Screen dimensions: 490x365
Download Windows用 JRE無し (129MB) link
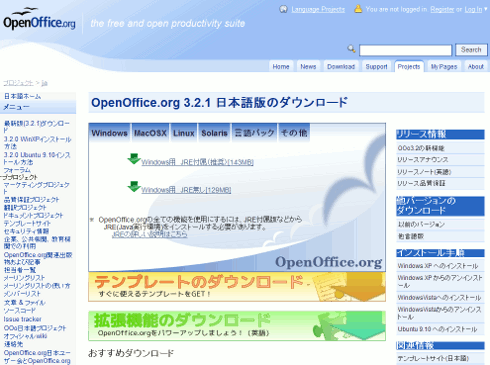pyautogui.click(x=186, y=190)
